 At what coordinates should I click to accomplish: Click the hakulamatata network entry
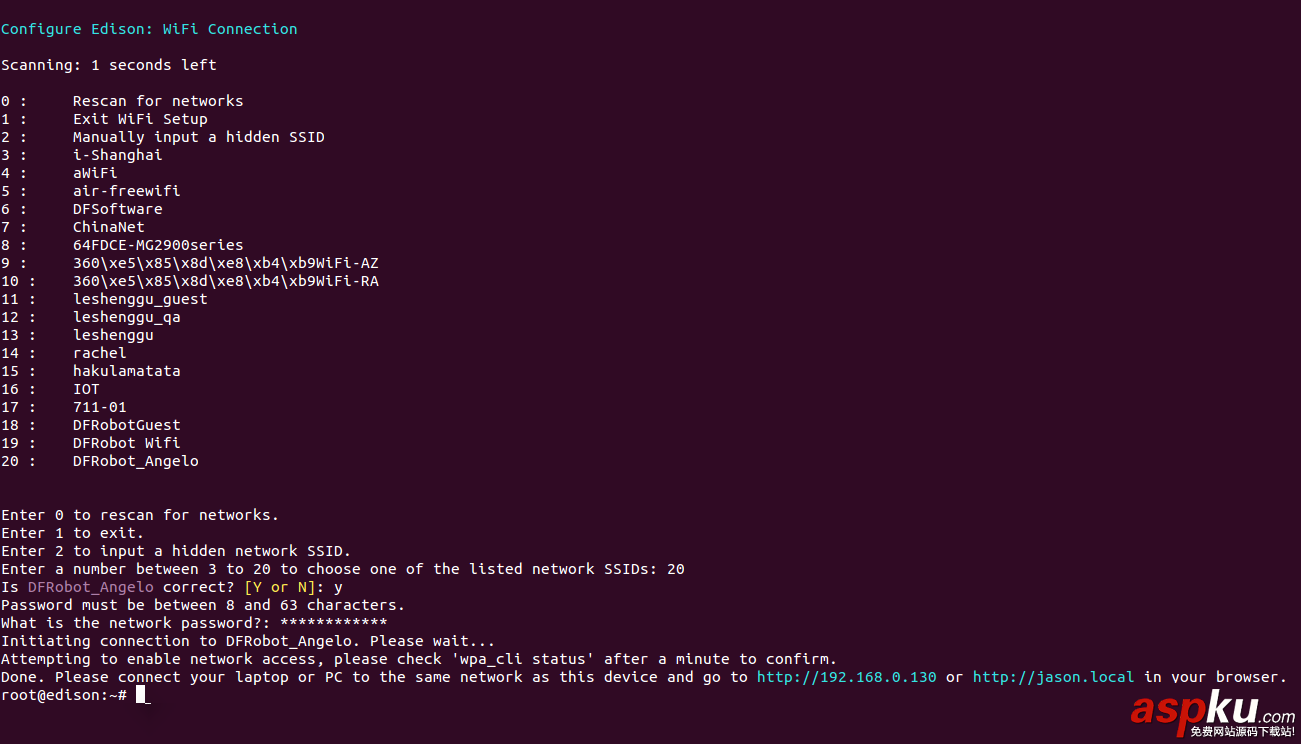point(126,371)
